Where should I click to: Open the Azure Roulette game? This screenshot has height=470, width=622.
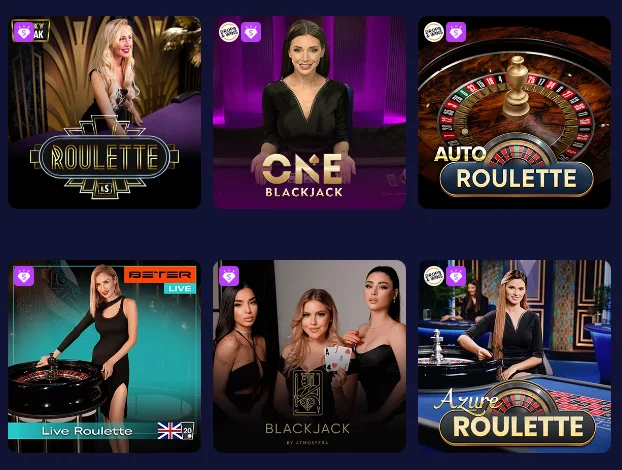coord(514,356)
